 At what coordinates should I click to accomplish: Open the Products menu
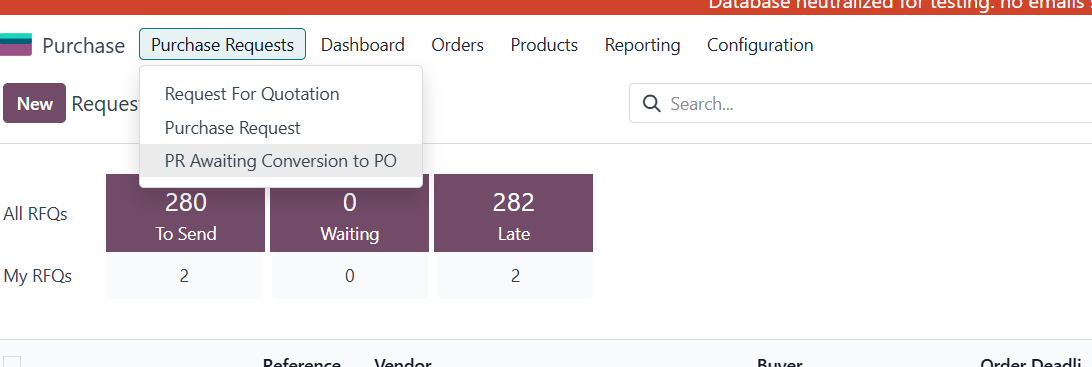pyautogui.click(x=544, y=45)
